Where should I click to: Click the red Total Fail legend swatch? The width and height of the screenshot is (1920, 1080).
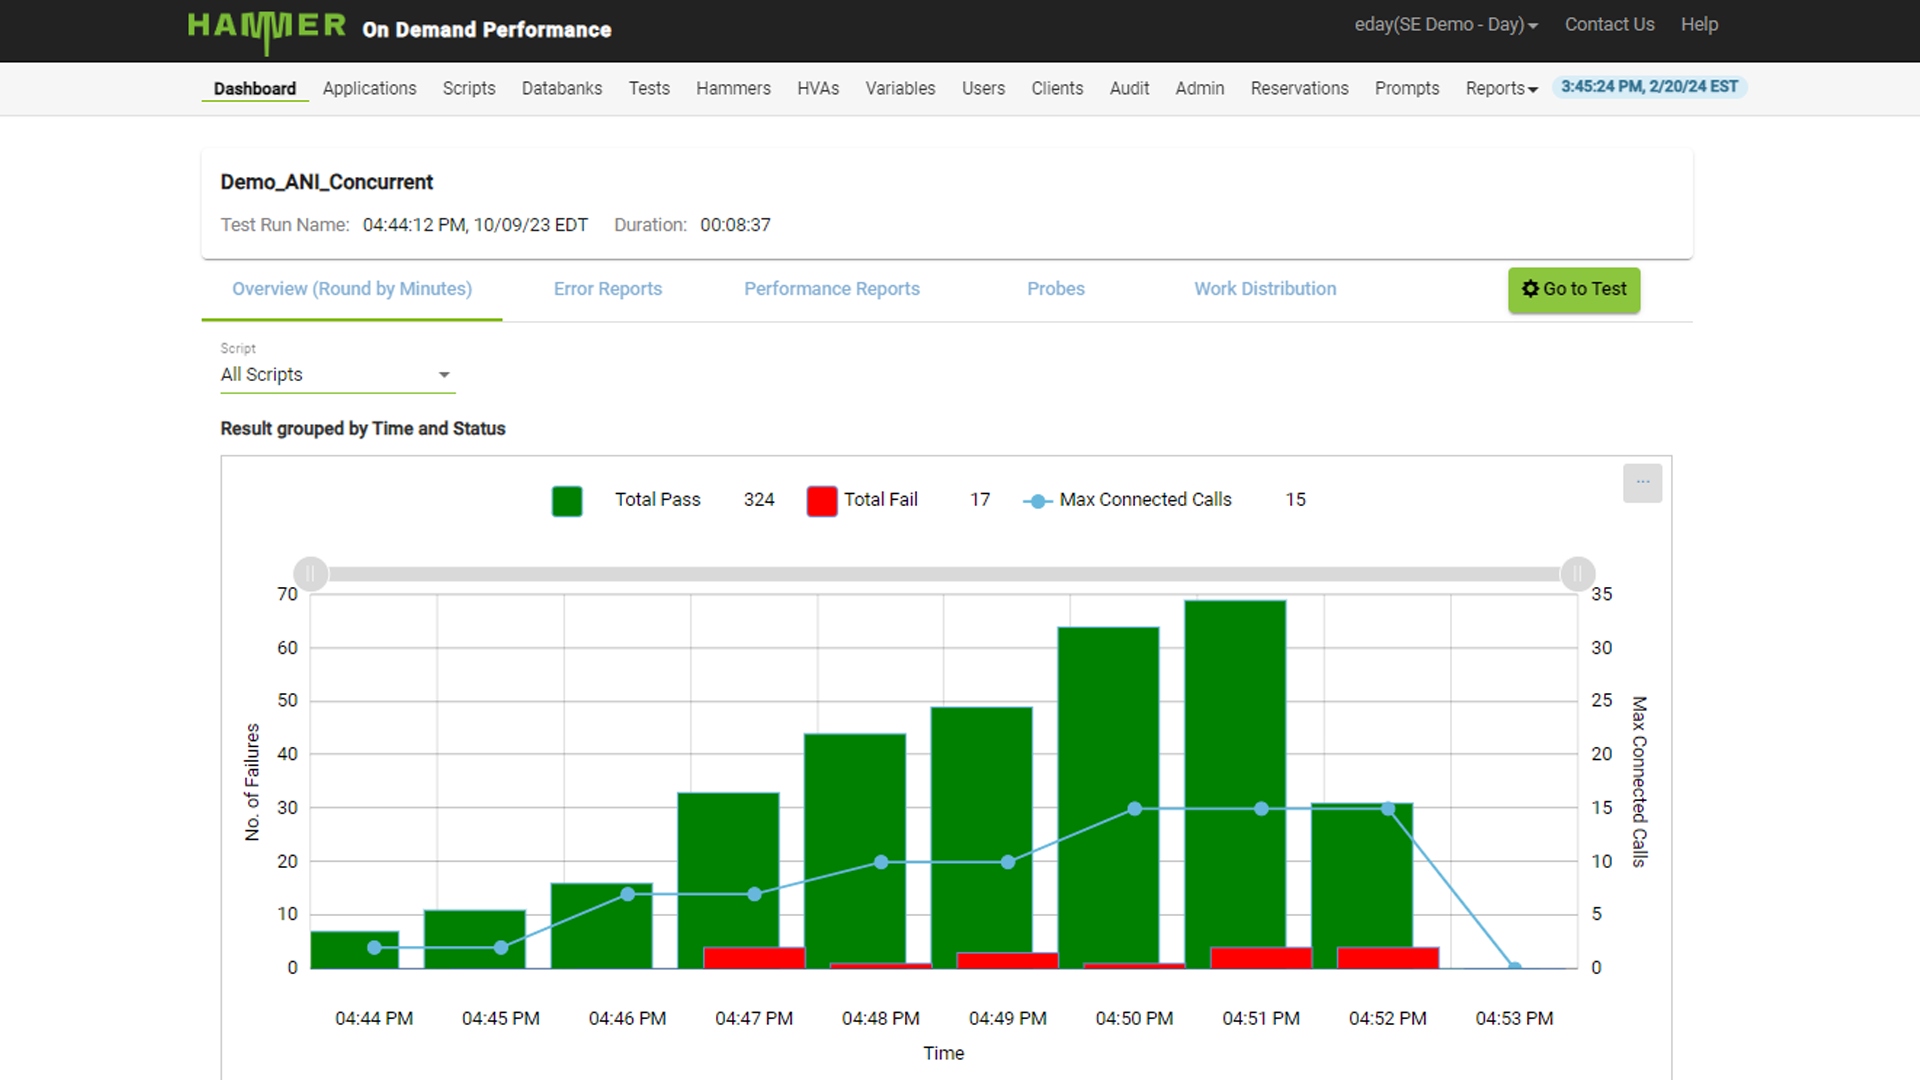point(820,500)
